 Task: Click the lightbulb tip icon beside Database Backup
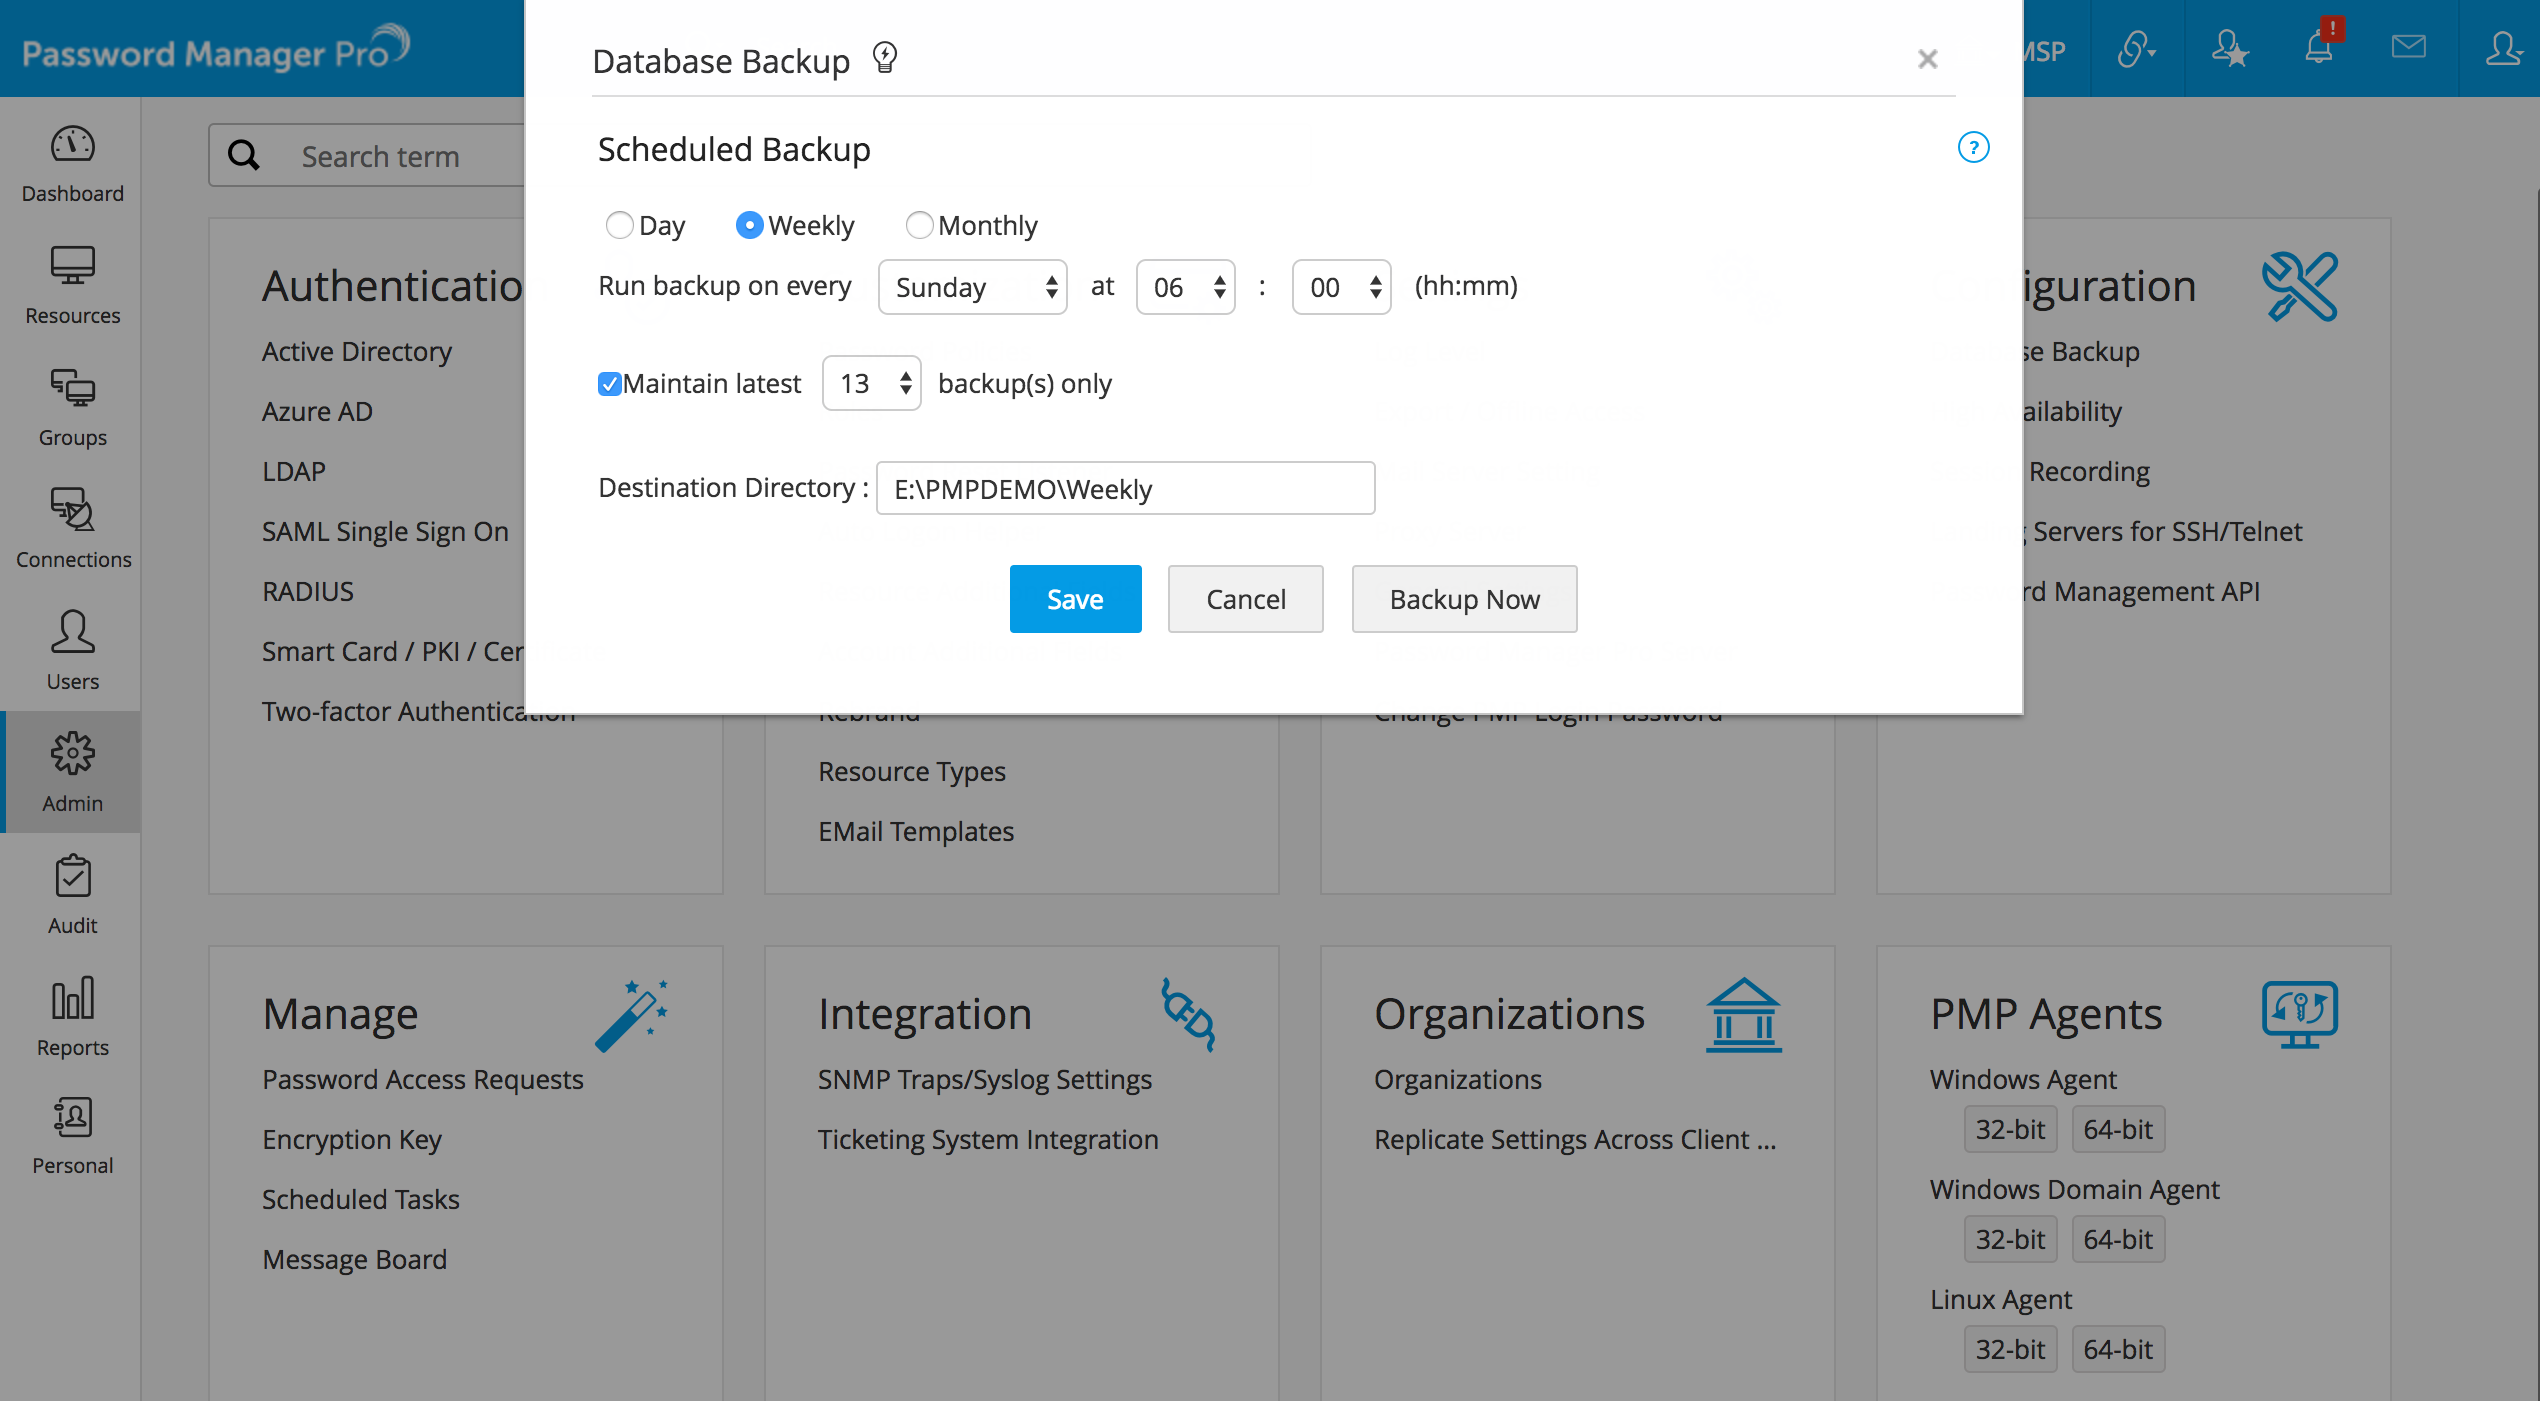[x=884, y=58]
